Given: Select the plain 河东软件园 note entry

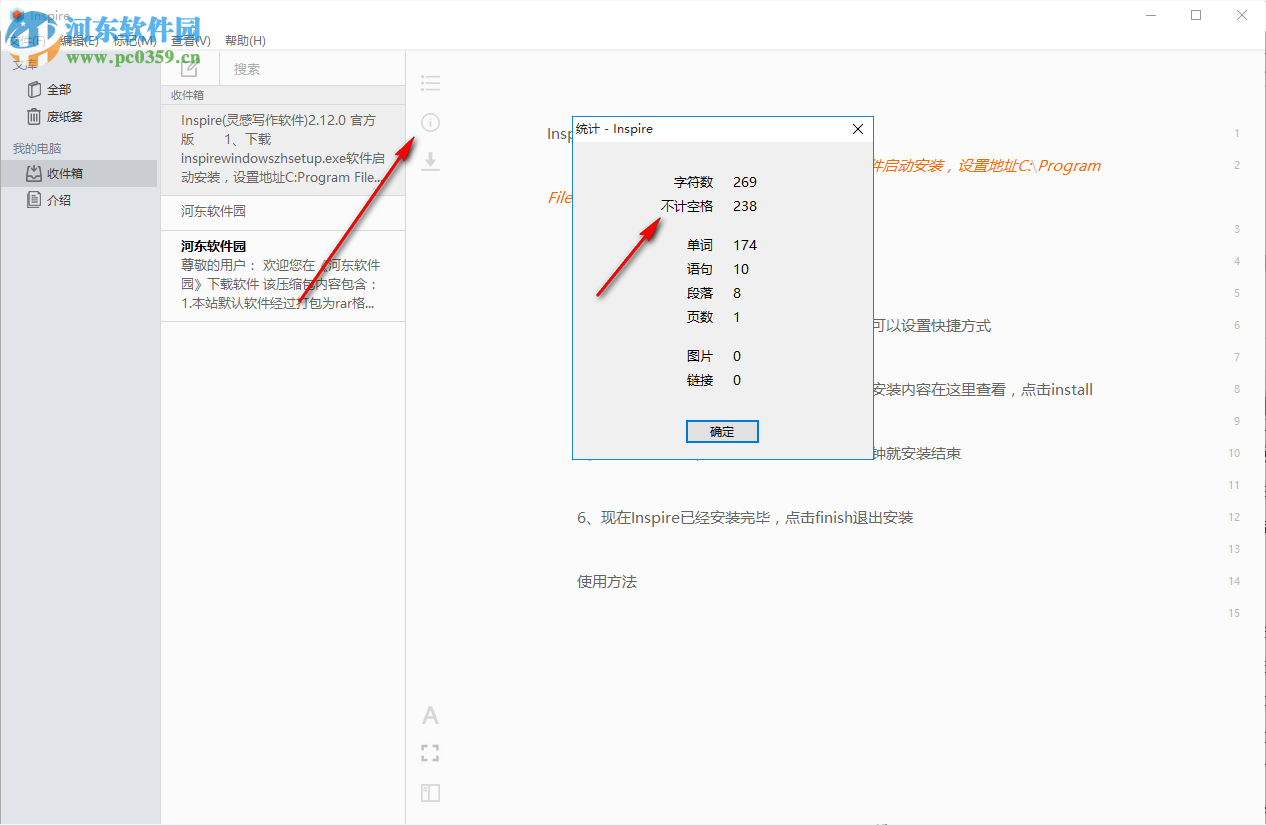Looking at the screenshot, I should click(283, 212).
